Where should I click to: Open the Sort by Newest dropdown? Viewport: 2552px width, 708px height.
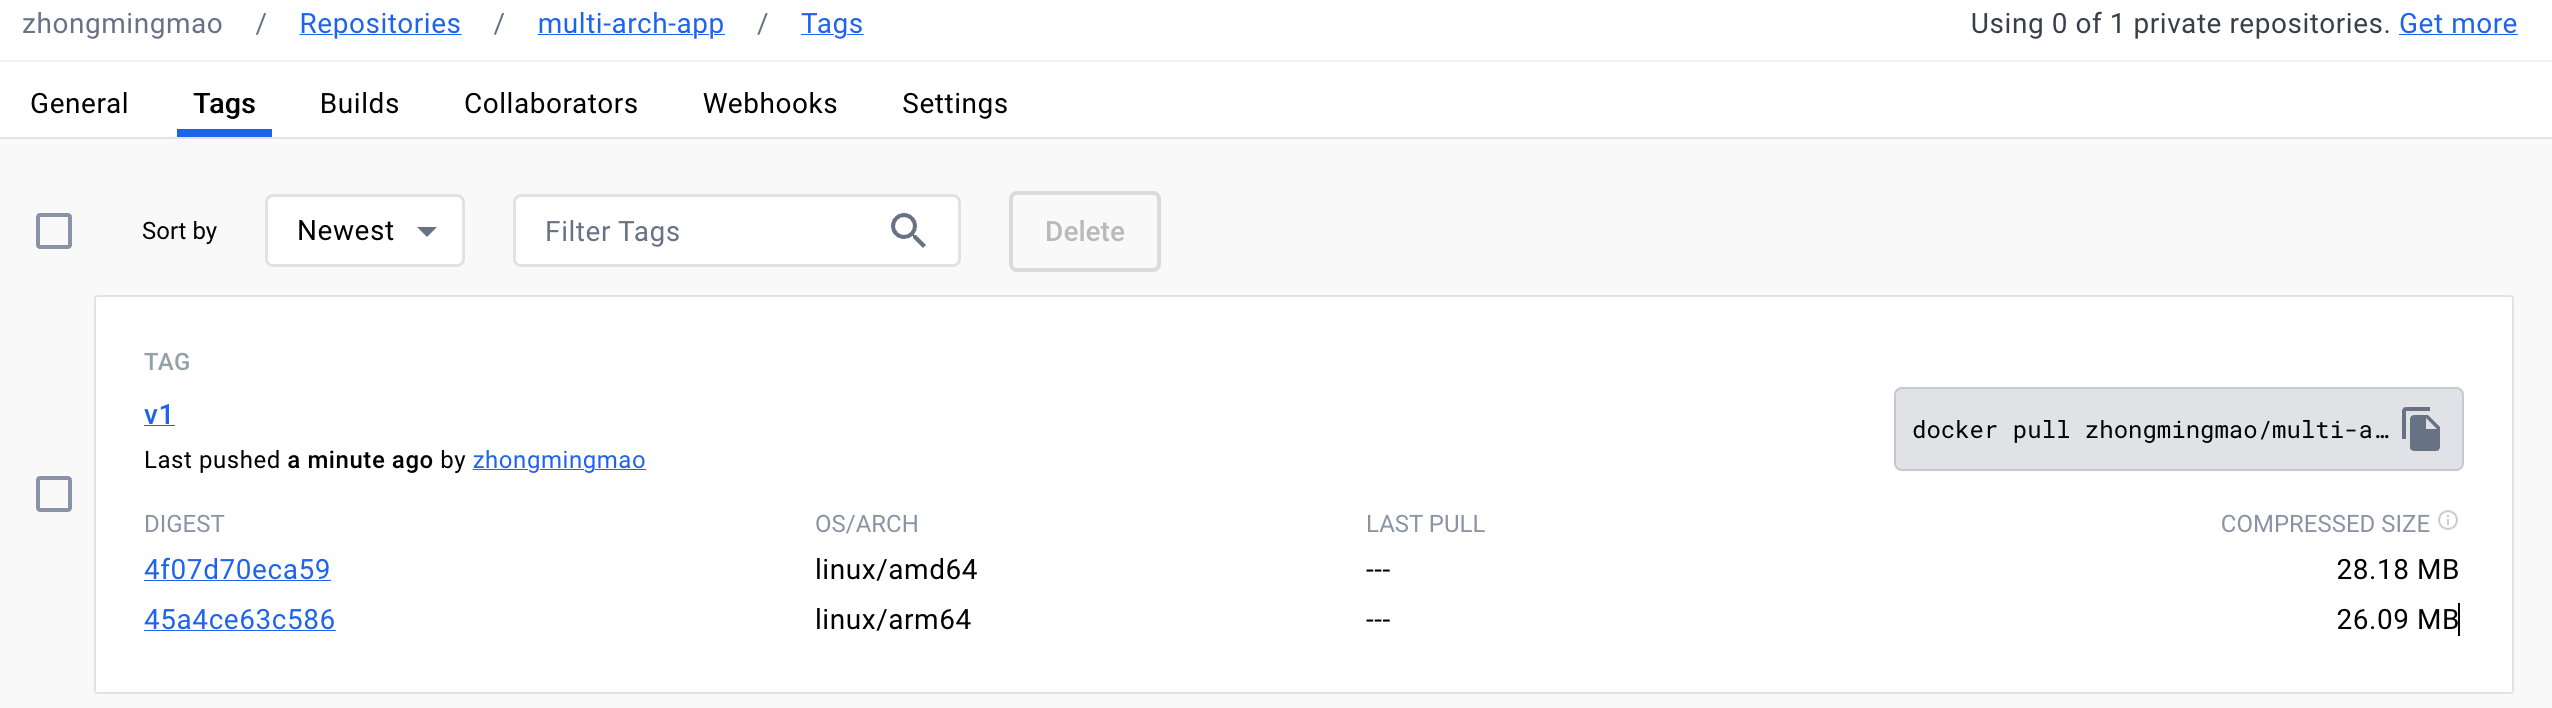(x=365, y=231)
